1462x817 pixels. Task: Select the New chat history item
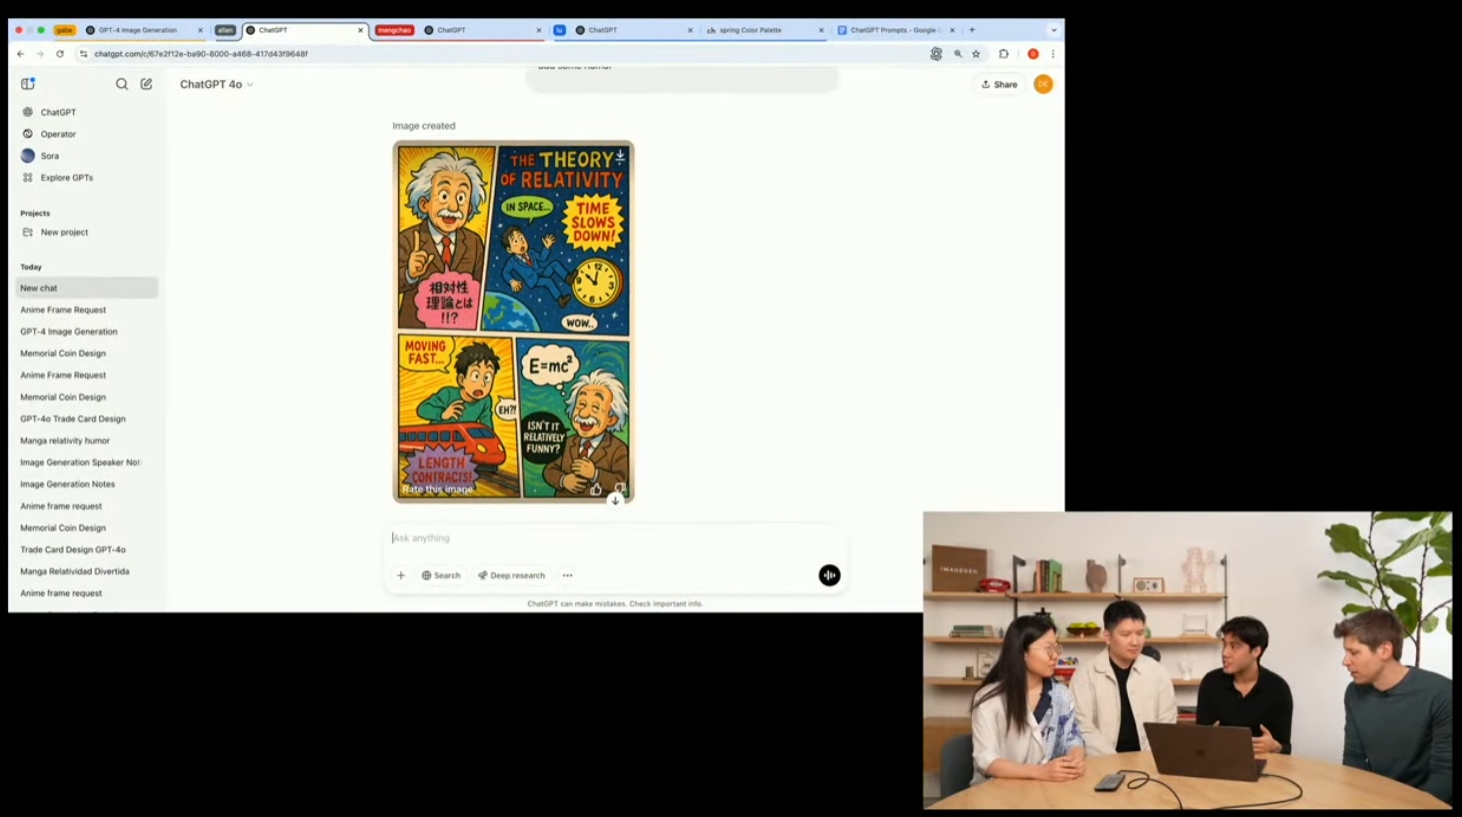point(87,288)
